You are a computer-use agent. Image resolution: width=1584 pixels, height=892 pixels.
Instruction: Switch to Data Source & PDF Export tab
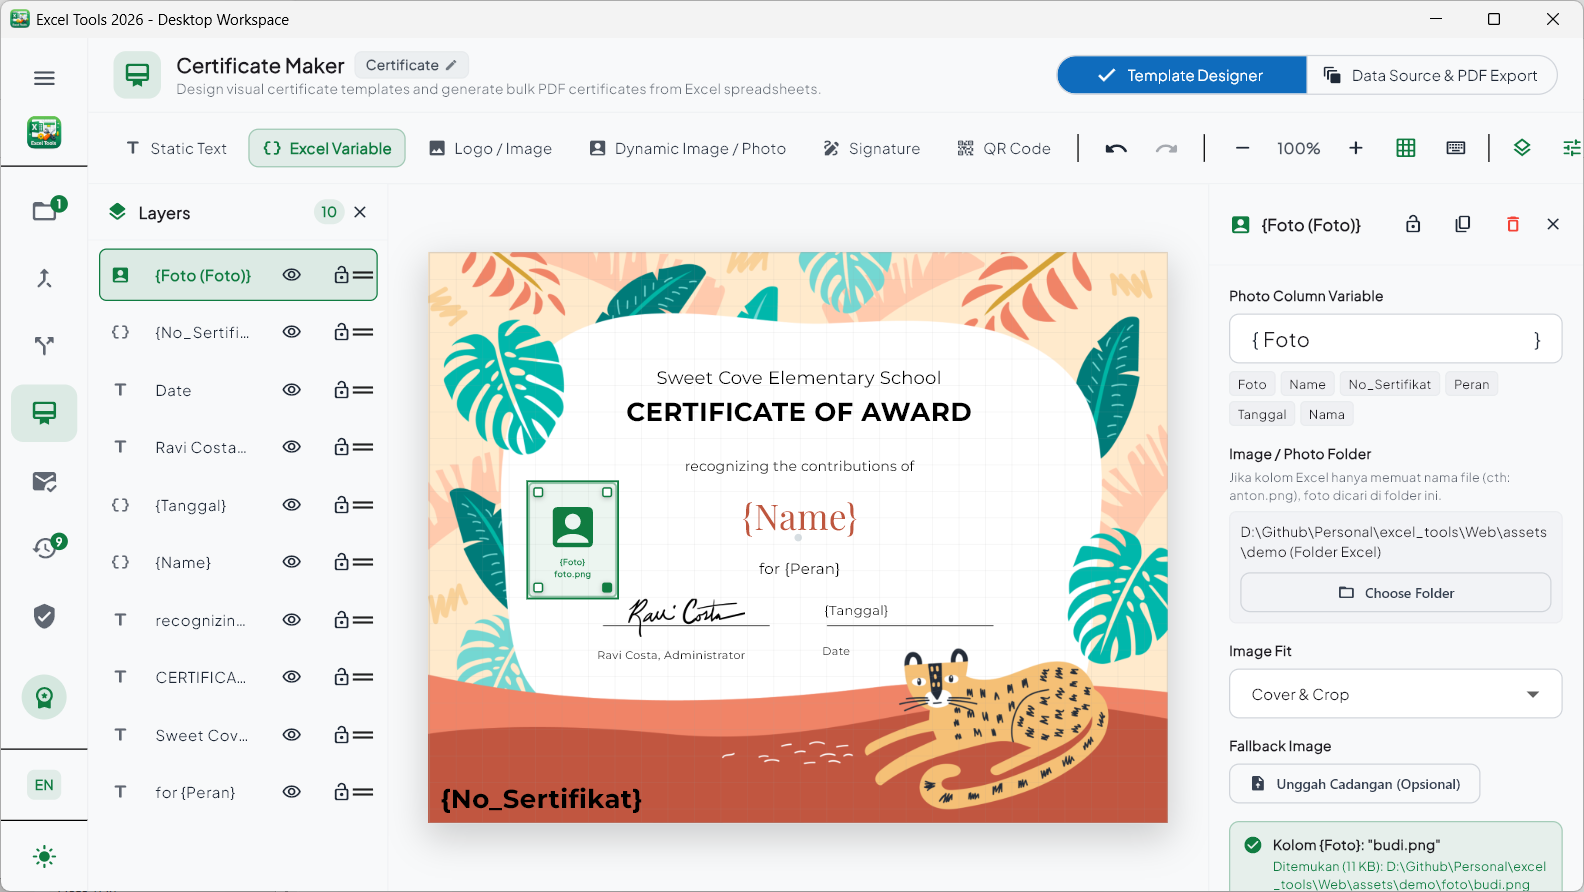point(1431,75)
